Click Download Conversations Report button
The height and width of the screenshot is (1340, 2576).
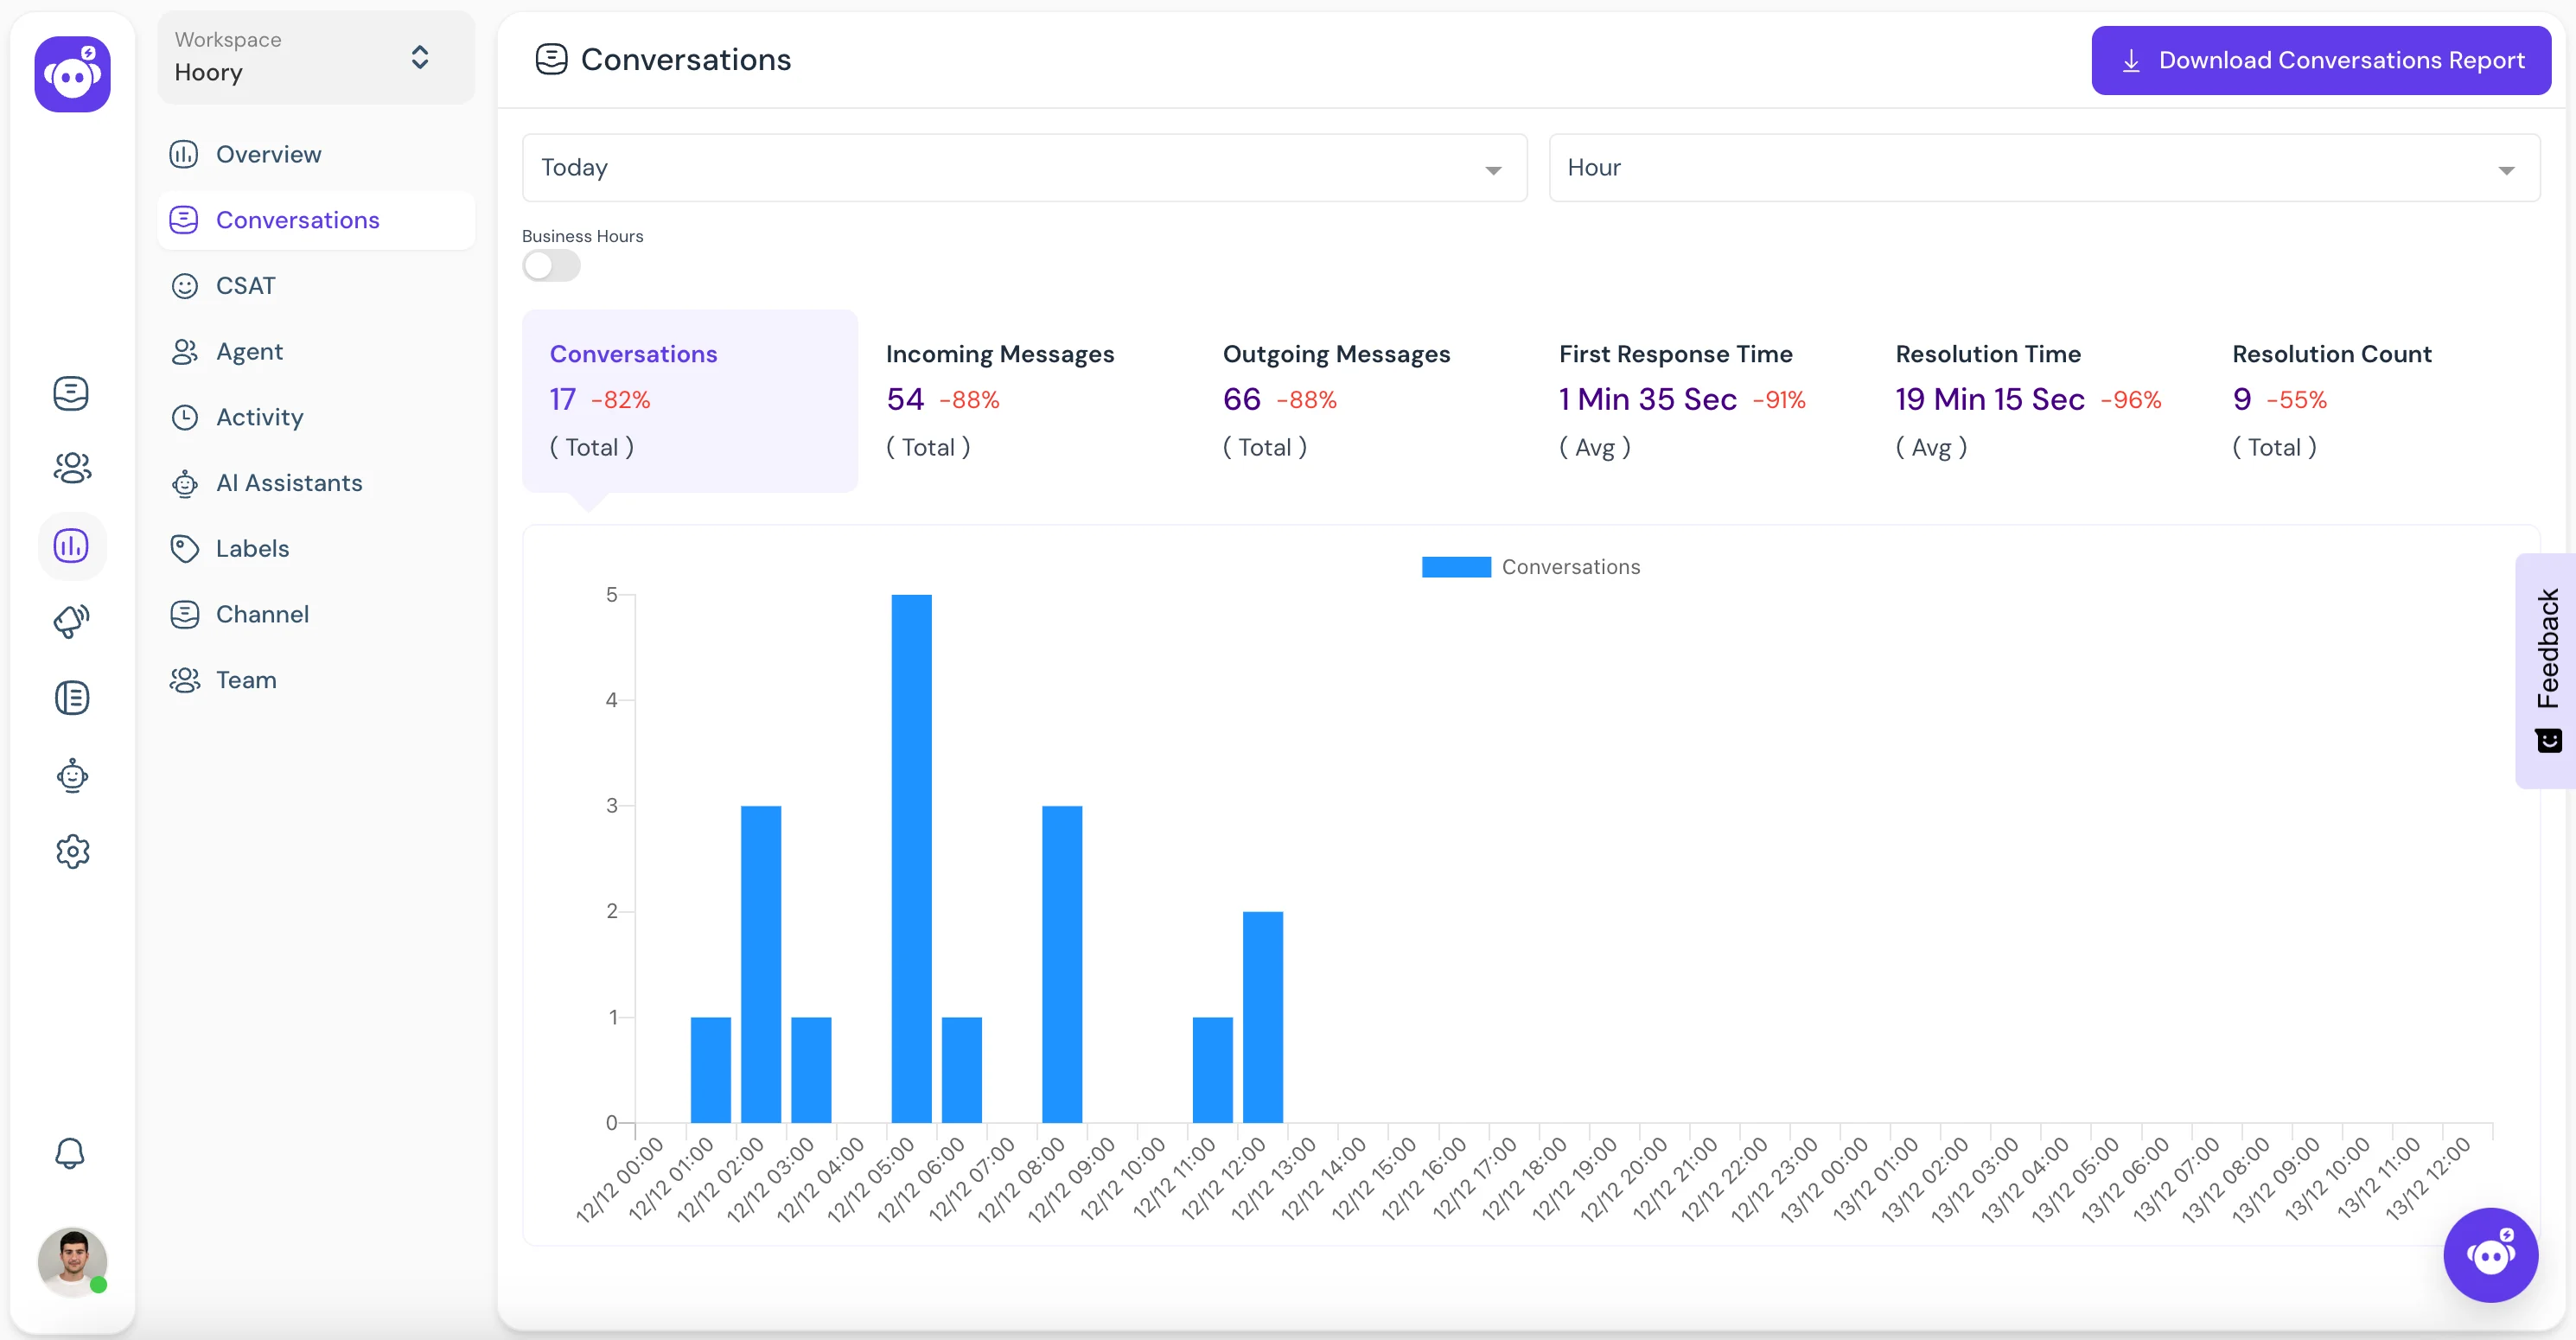tap(2320, 60)
